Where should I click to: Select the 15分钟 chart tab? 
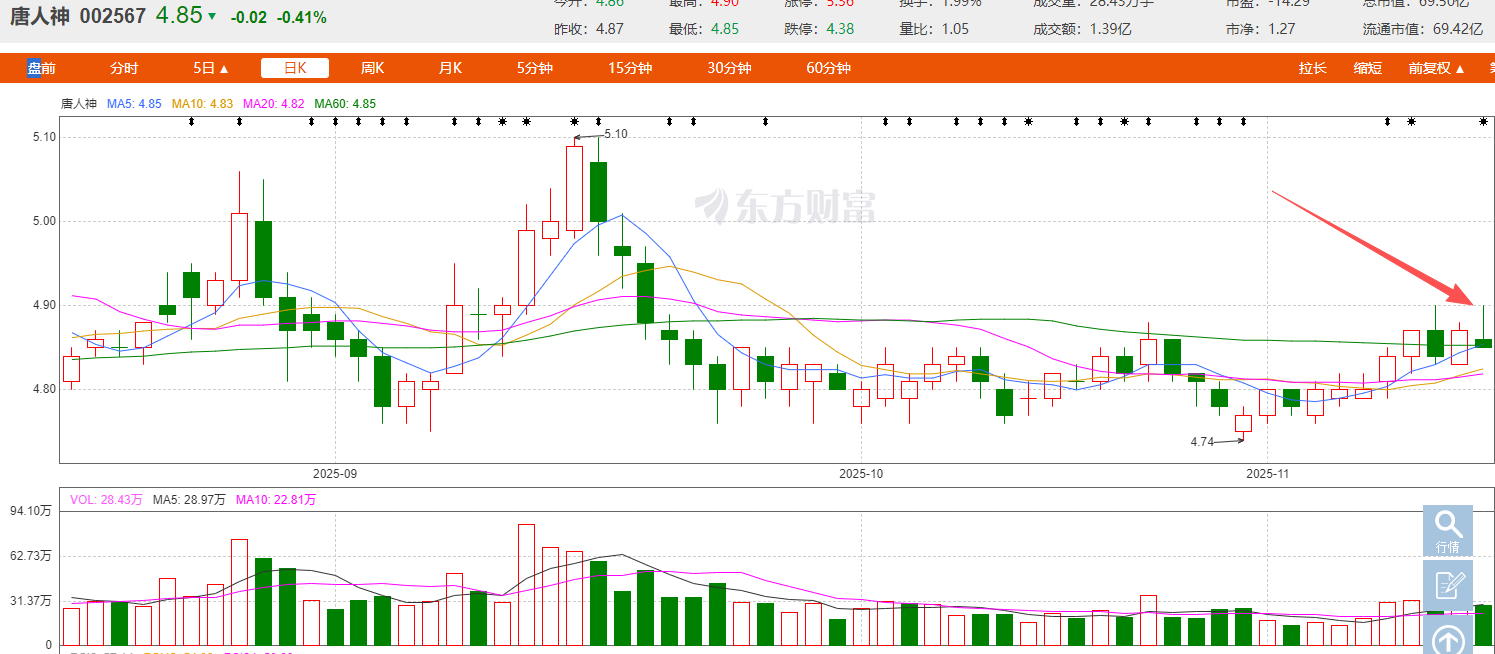(630, 68)
